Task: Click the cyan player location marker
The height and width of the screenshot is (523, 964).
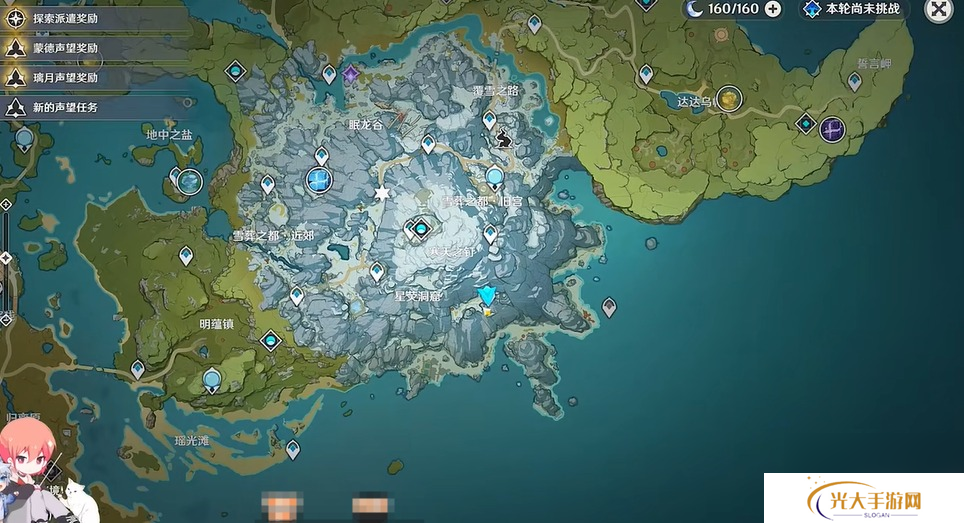Action: [x=487, y=297]
